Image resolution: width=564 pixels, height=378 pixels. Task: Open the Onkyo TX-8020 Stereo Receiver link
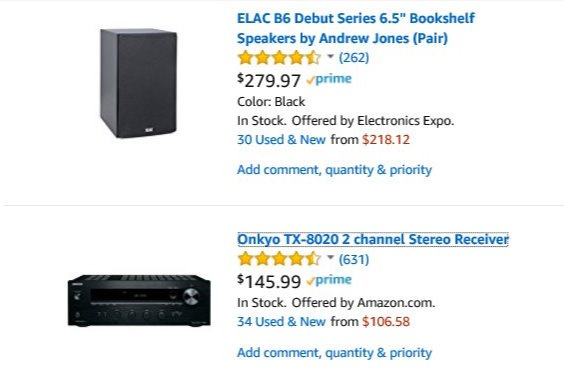[x=373, y=240]
